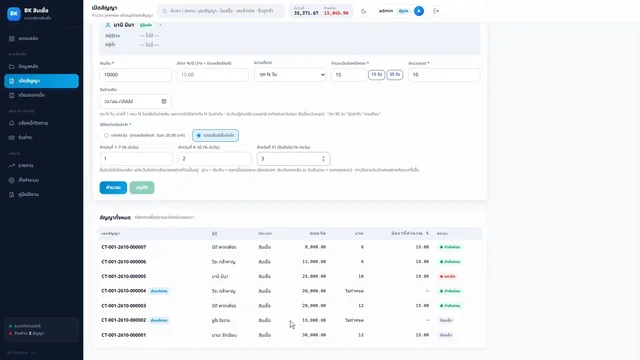640x360 pixels.
Task: Open the dashboard via the grid icon
Action: click(x=11, y=38)
